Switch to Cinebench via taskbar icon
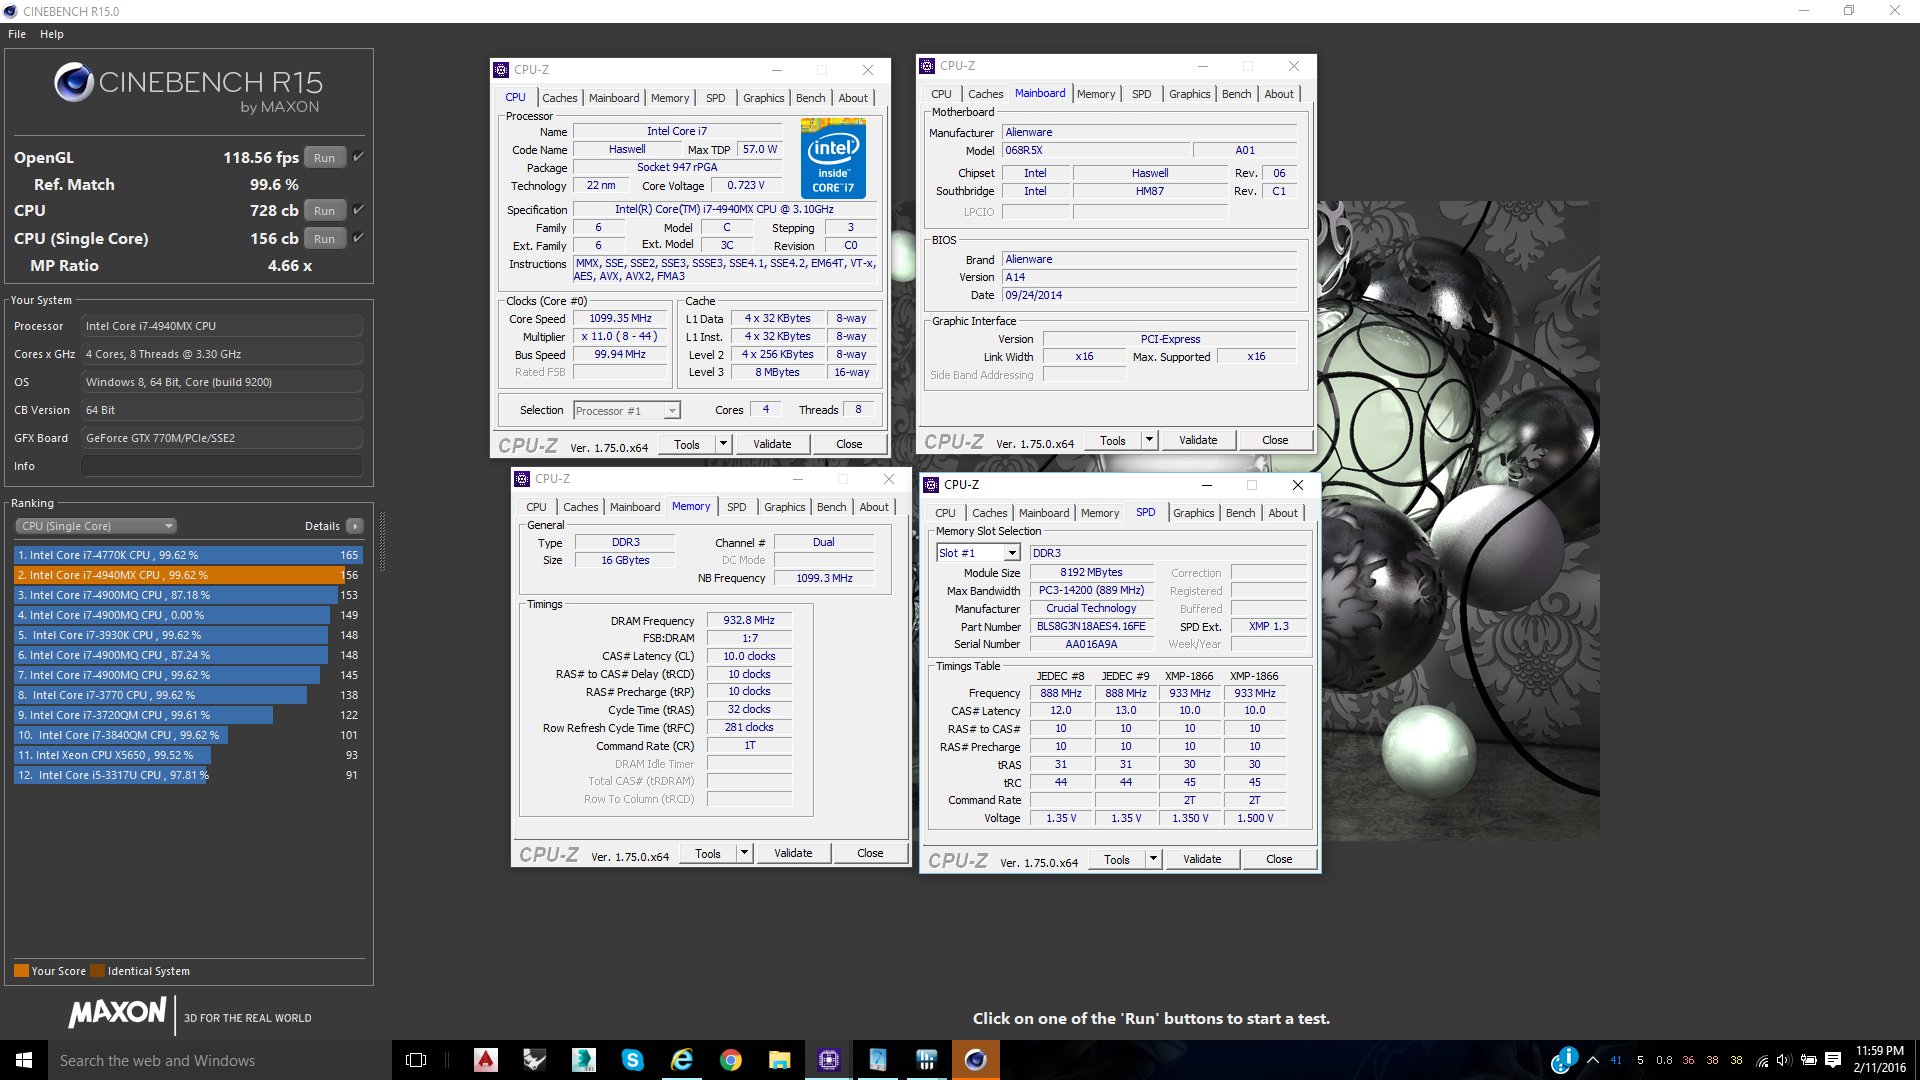The width and height of the screenshot is (1920, 1080). 976,1060
